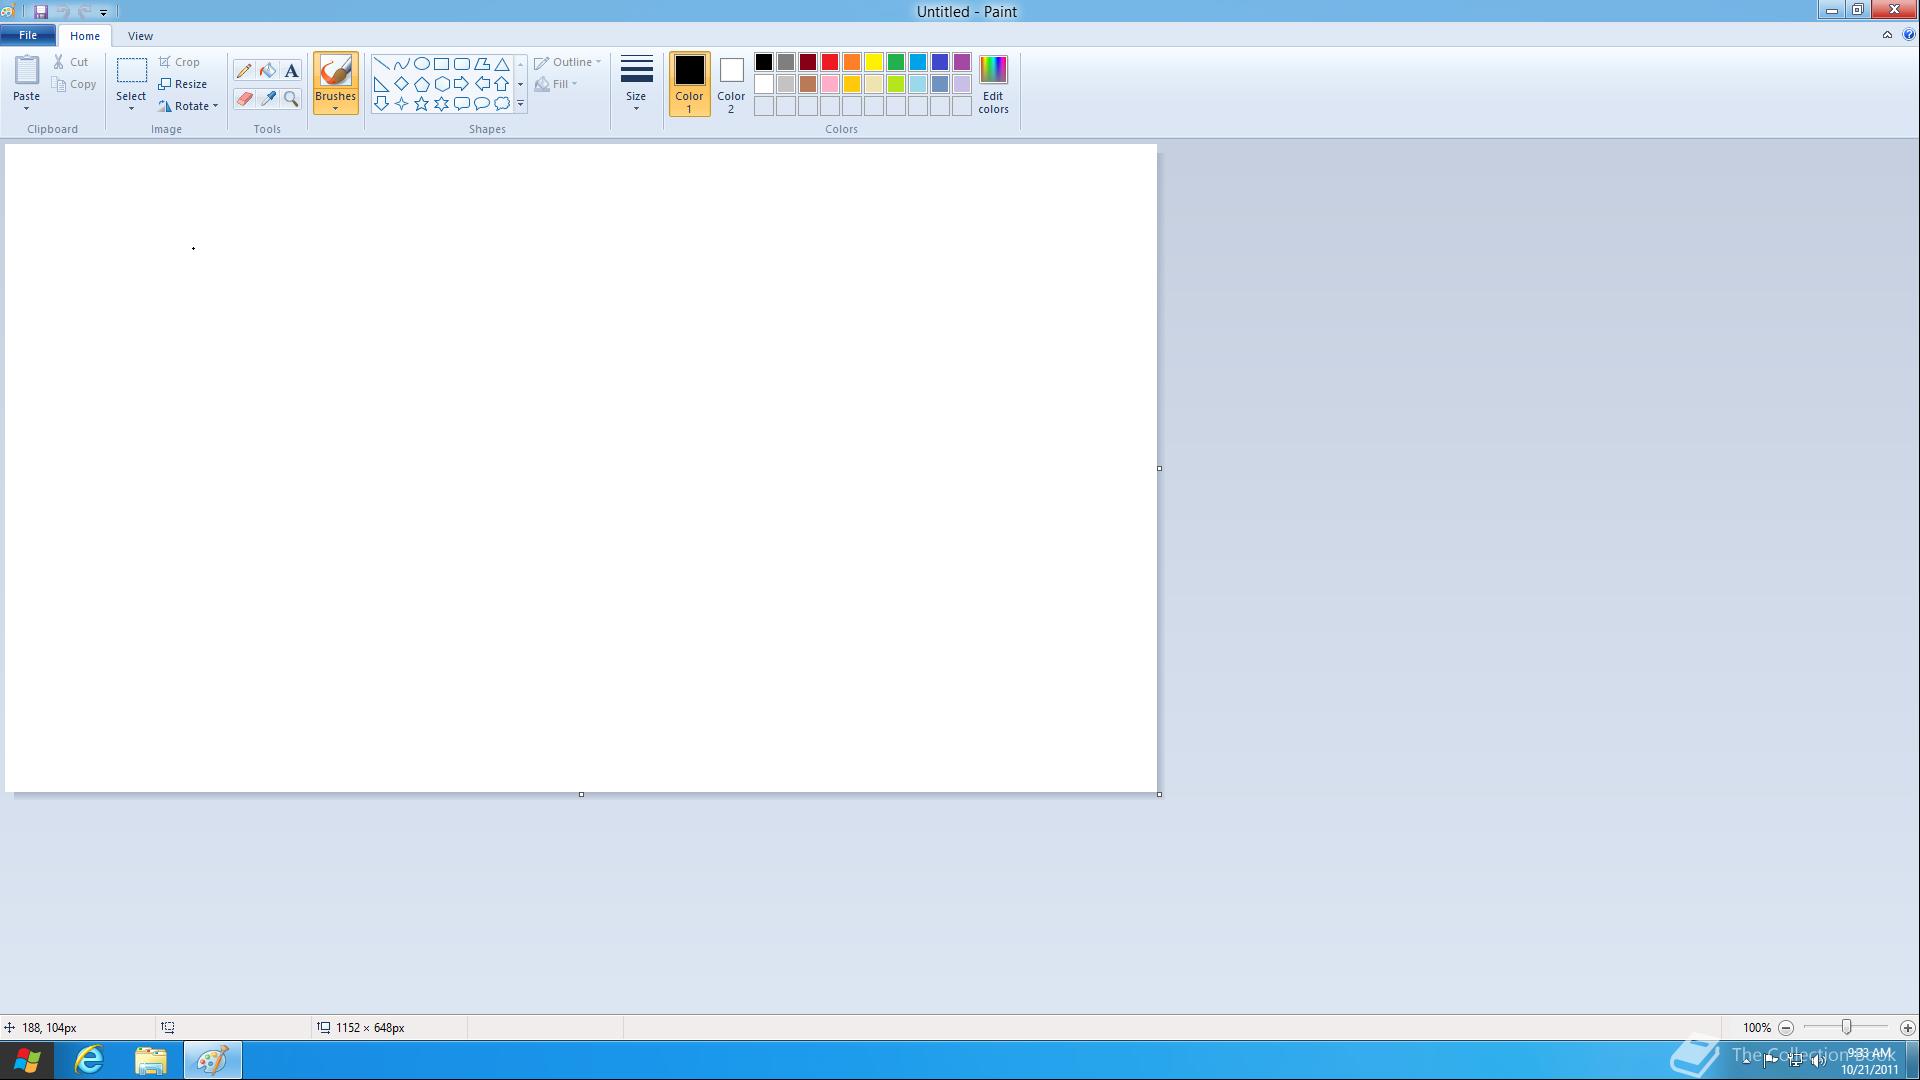Activate the Color picker eyedropper
The image size is (1920, 1080).
click(268, 98)
